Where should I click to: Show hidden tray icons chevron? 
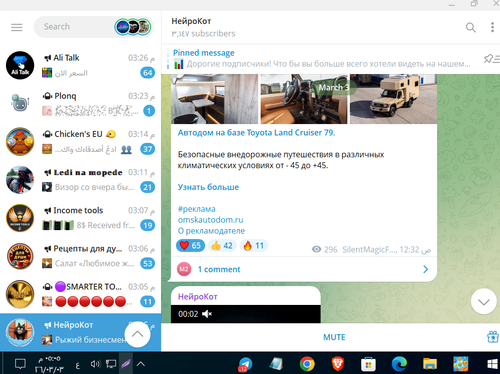pyautogui.click(x=141, y=364)
